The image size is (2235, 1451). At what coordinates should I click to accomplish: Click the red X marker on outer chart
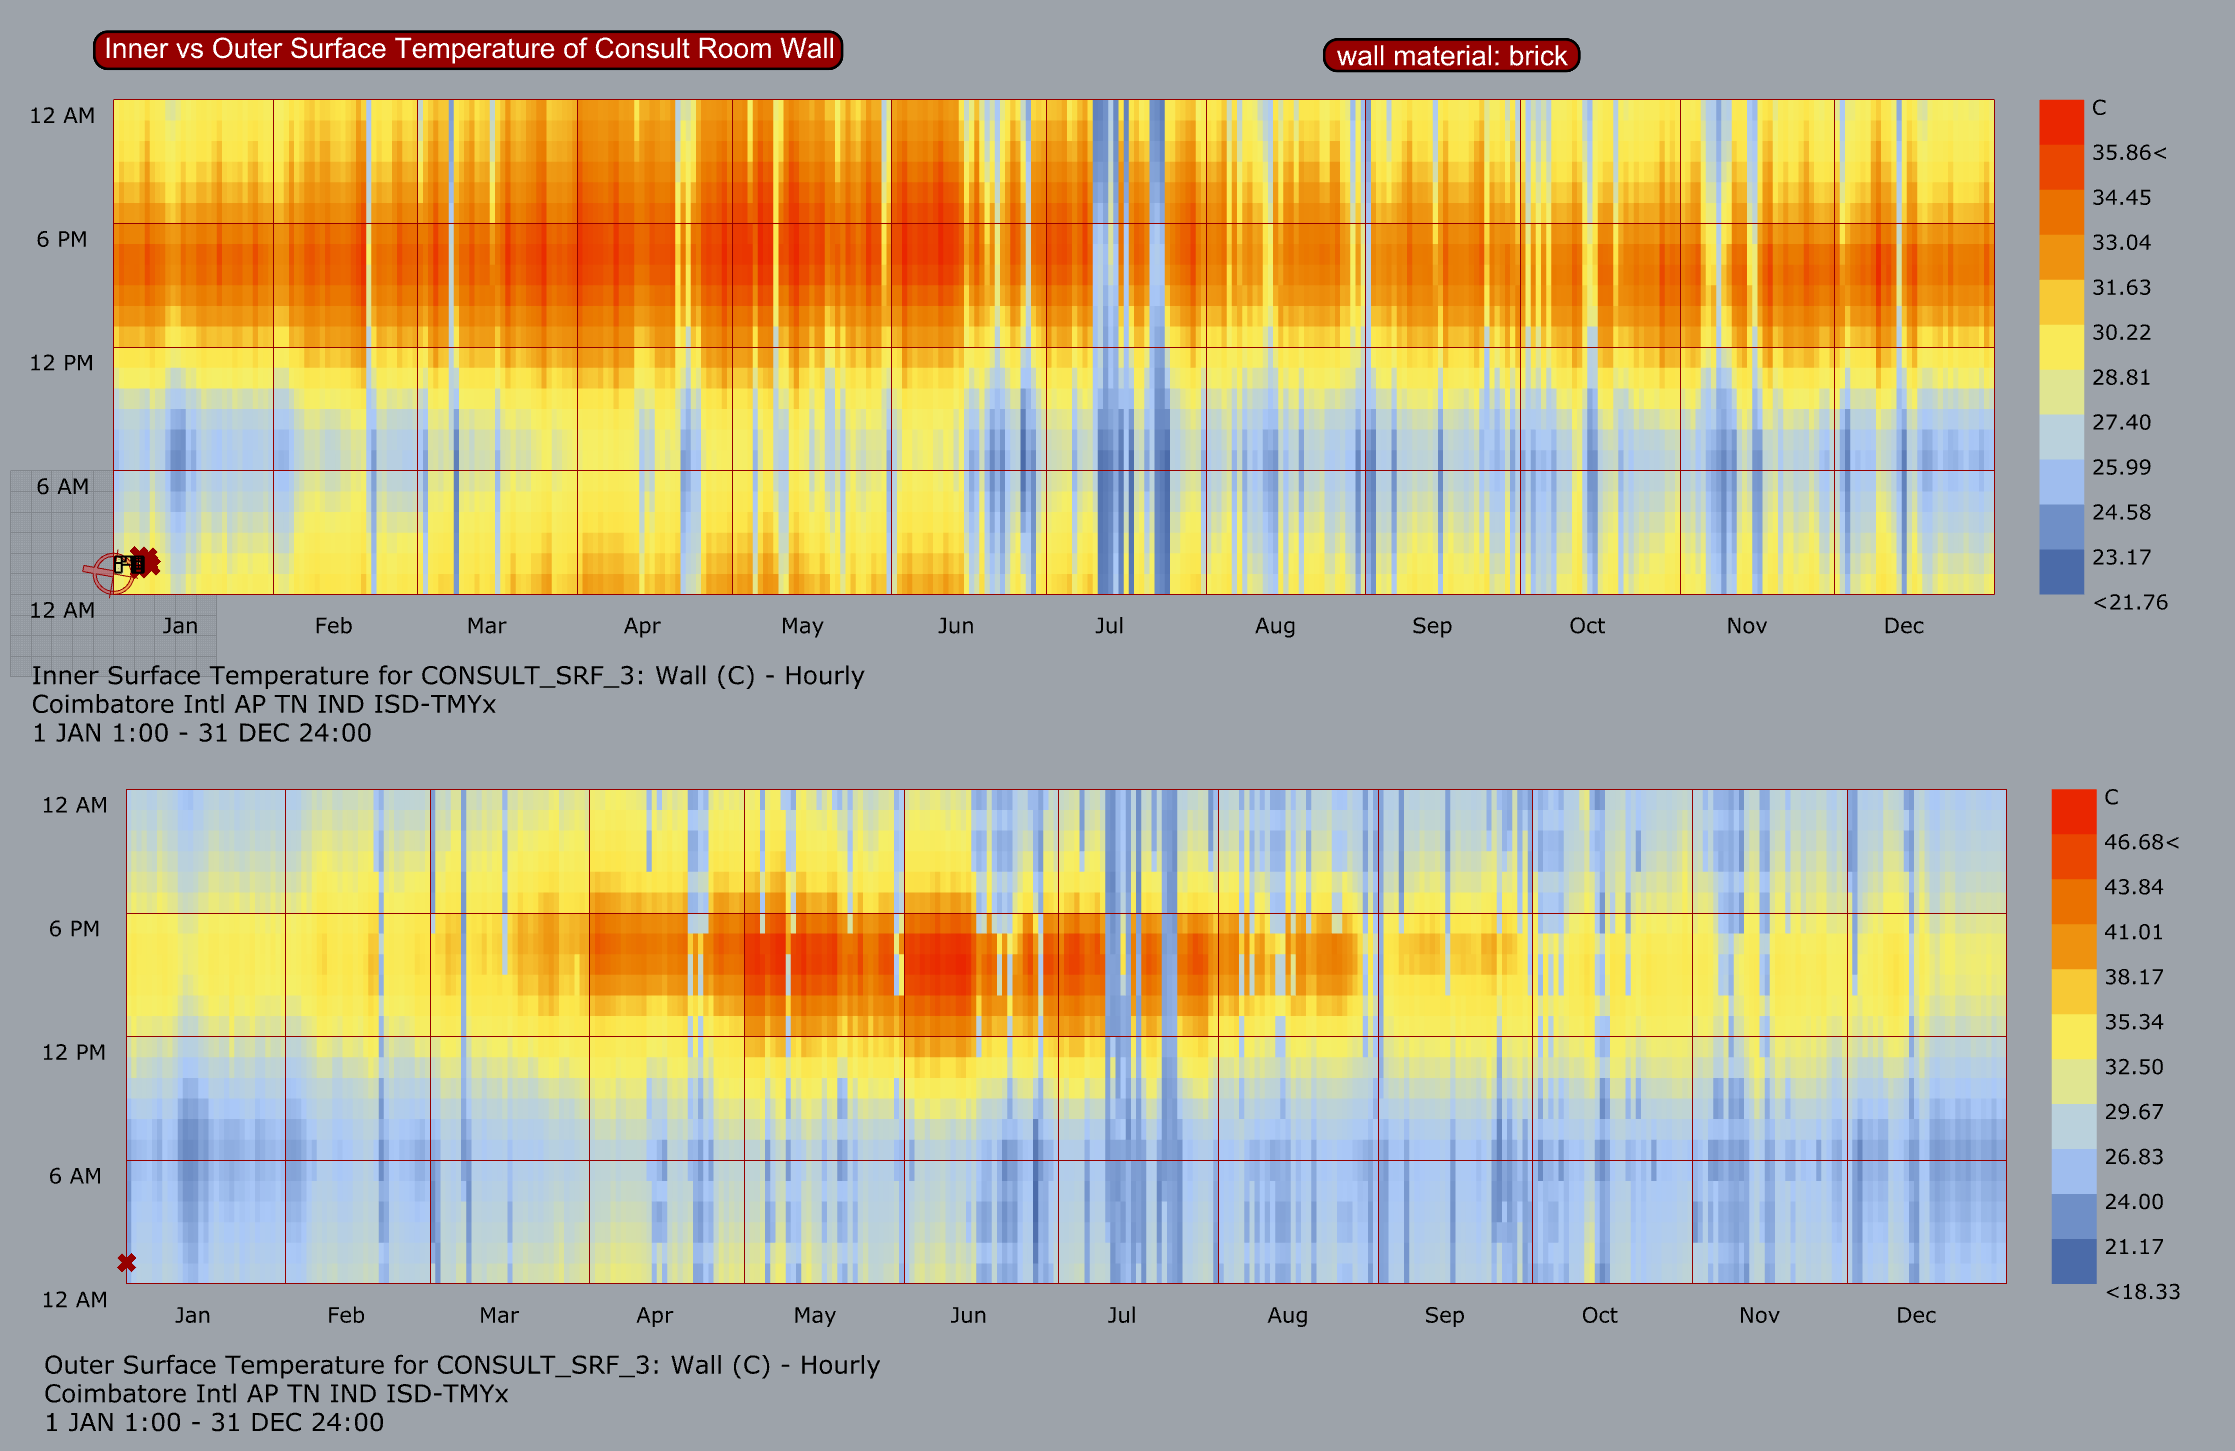click(126, 1263)
